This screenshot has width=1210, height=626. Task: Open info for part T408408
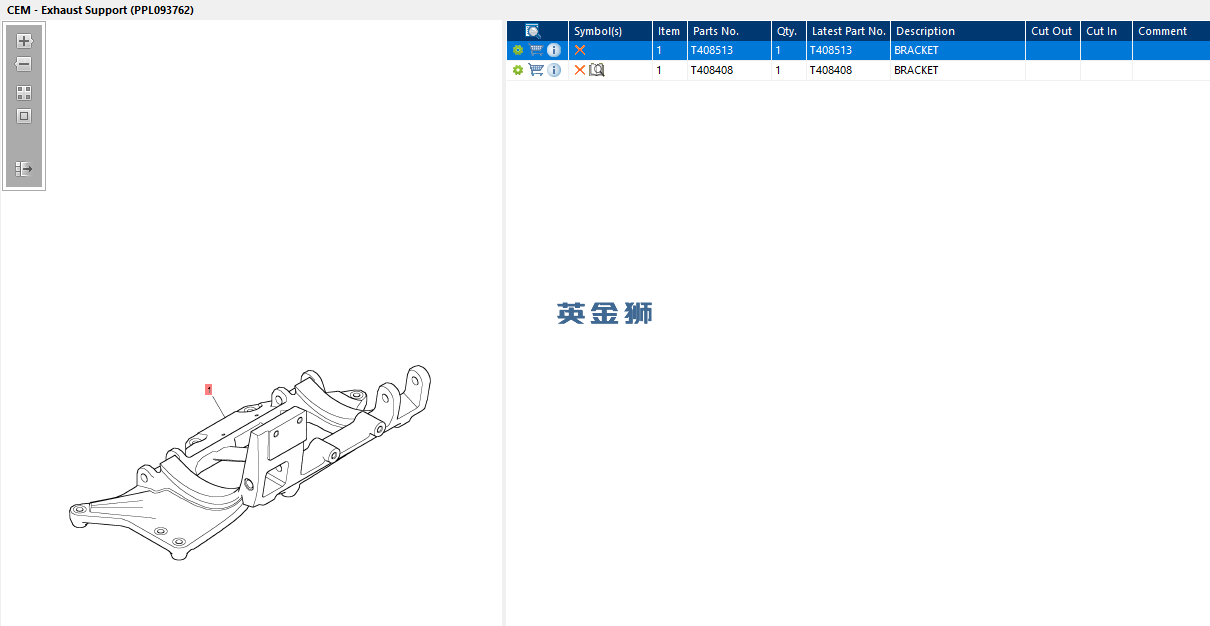tap(554, 70)
